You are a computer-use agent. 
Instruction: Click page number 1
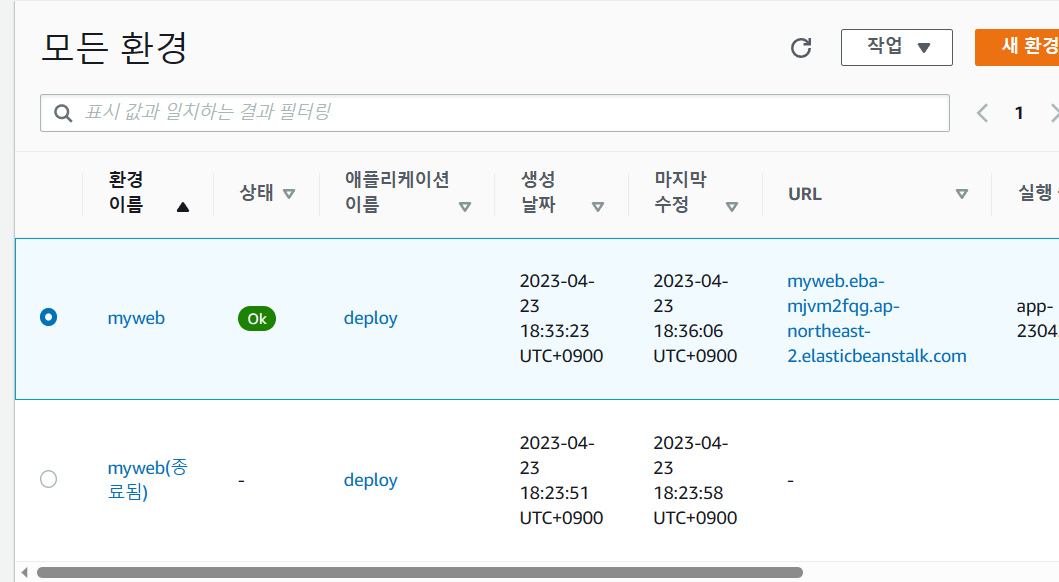point(1019,113)
